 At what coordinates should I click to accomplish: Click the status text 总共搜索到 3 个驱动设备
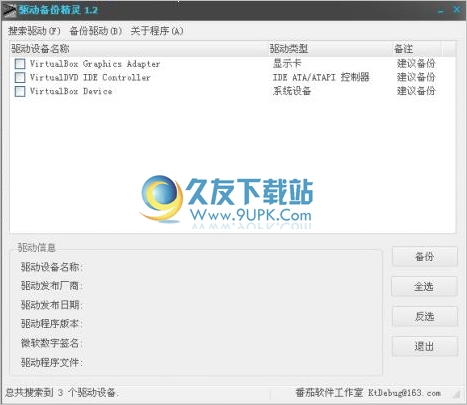click(62, 393)
